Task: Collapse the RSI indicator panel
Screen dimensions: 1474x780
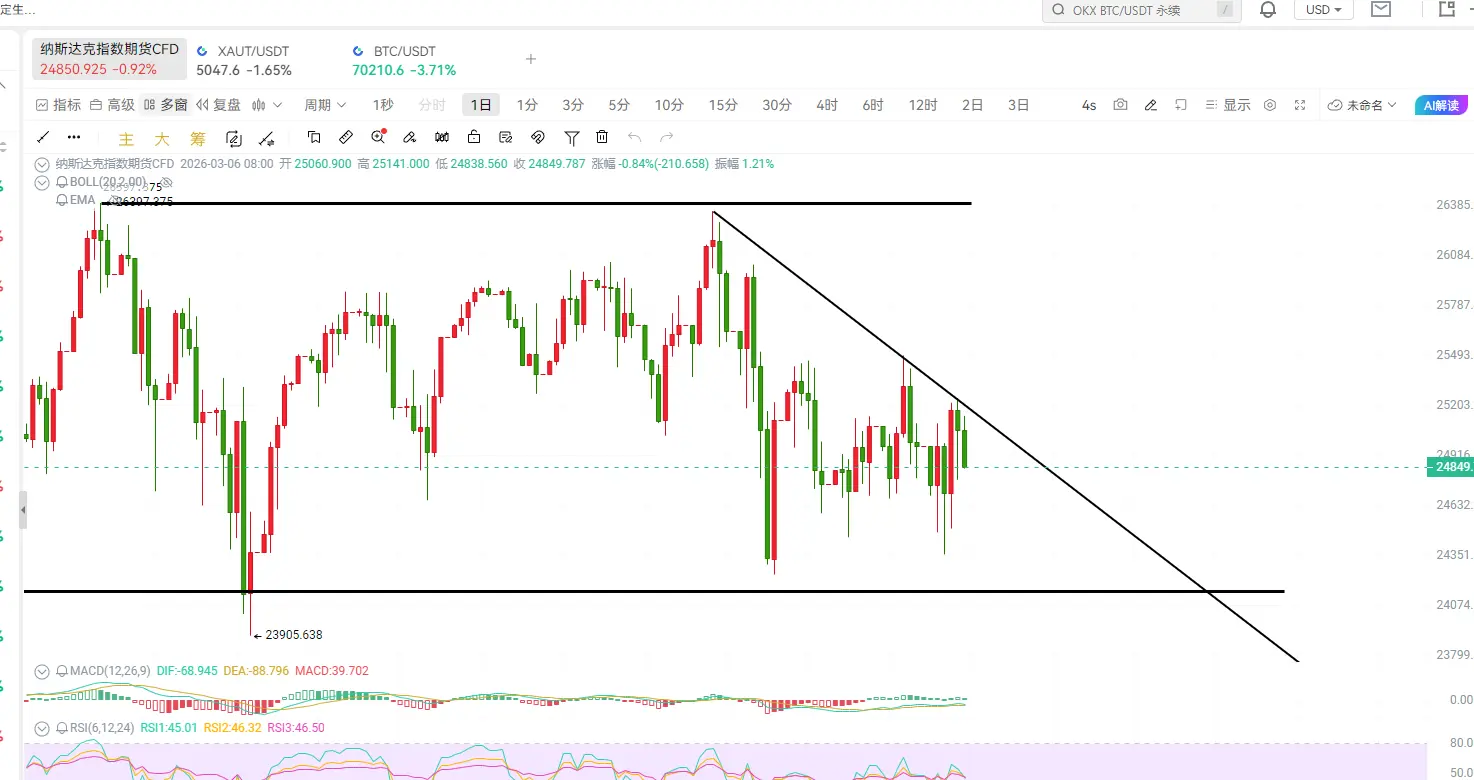Action: click(x=42, y=728)
